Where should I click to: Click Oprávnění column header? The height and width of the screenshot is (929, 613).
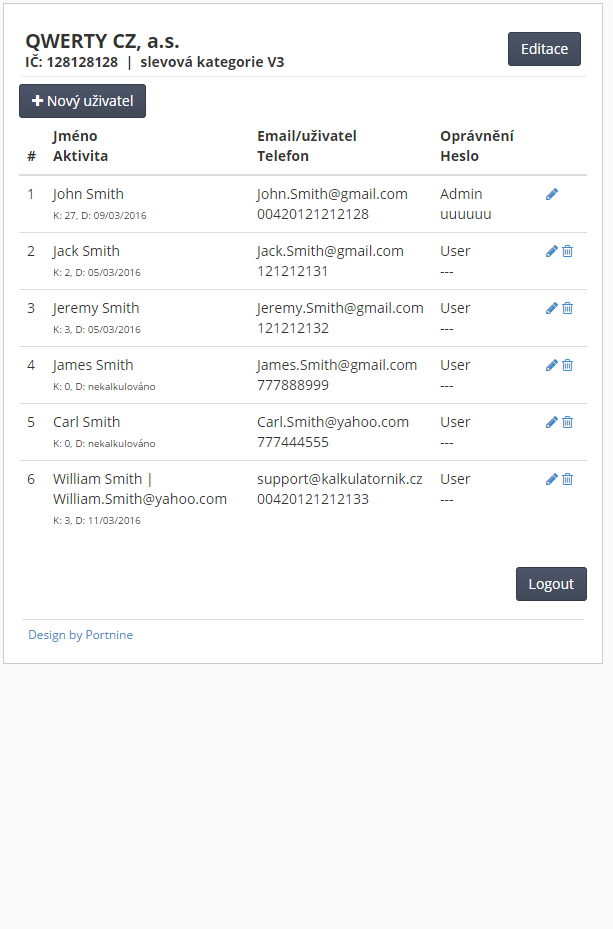pyautogui.click(x=477, y=136)
